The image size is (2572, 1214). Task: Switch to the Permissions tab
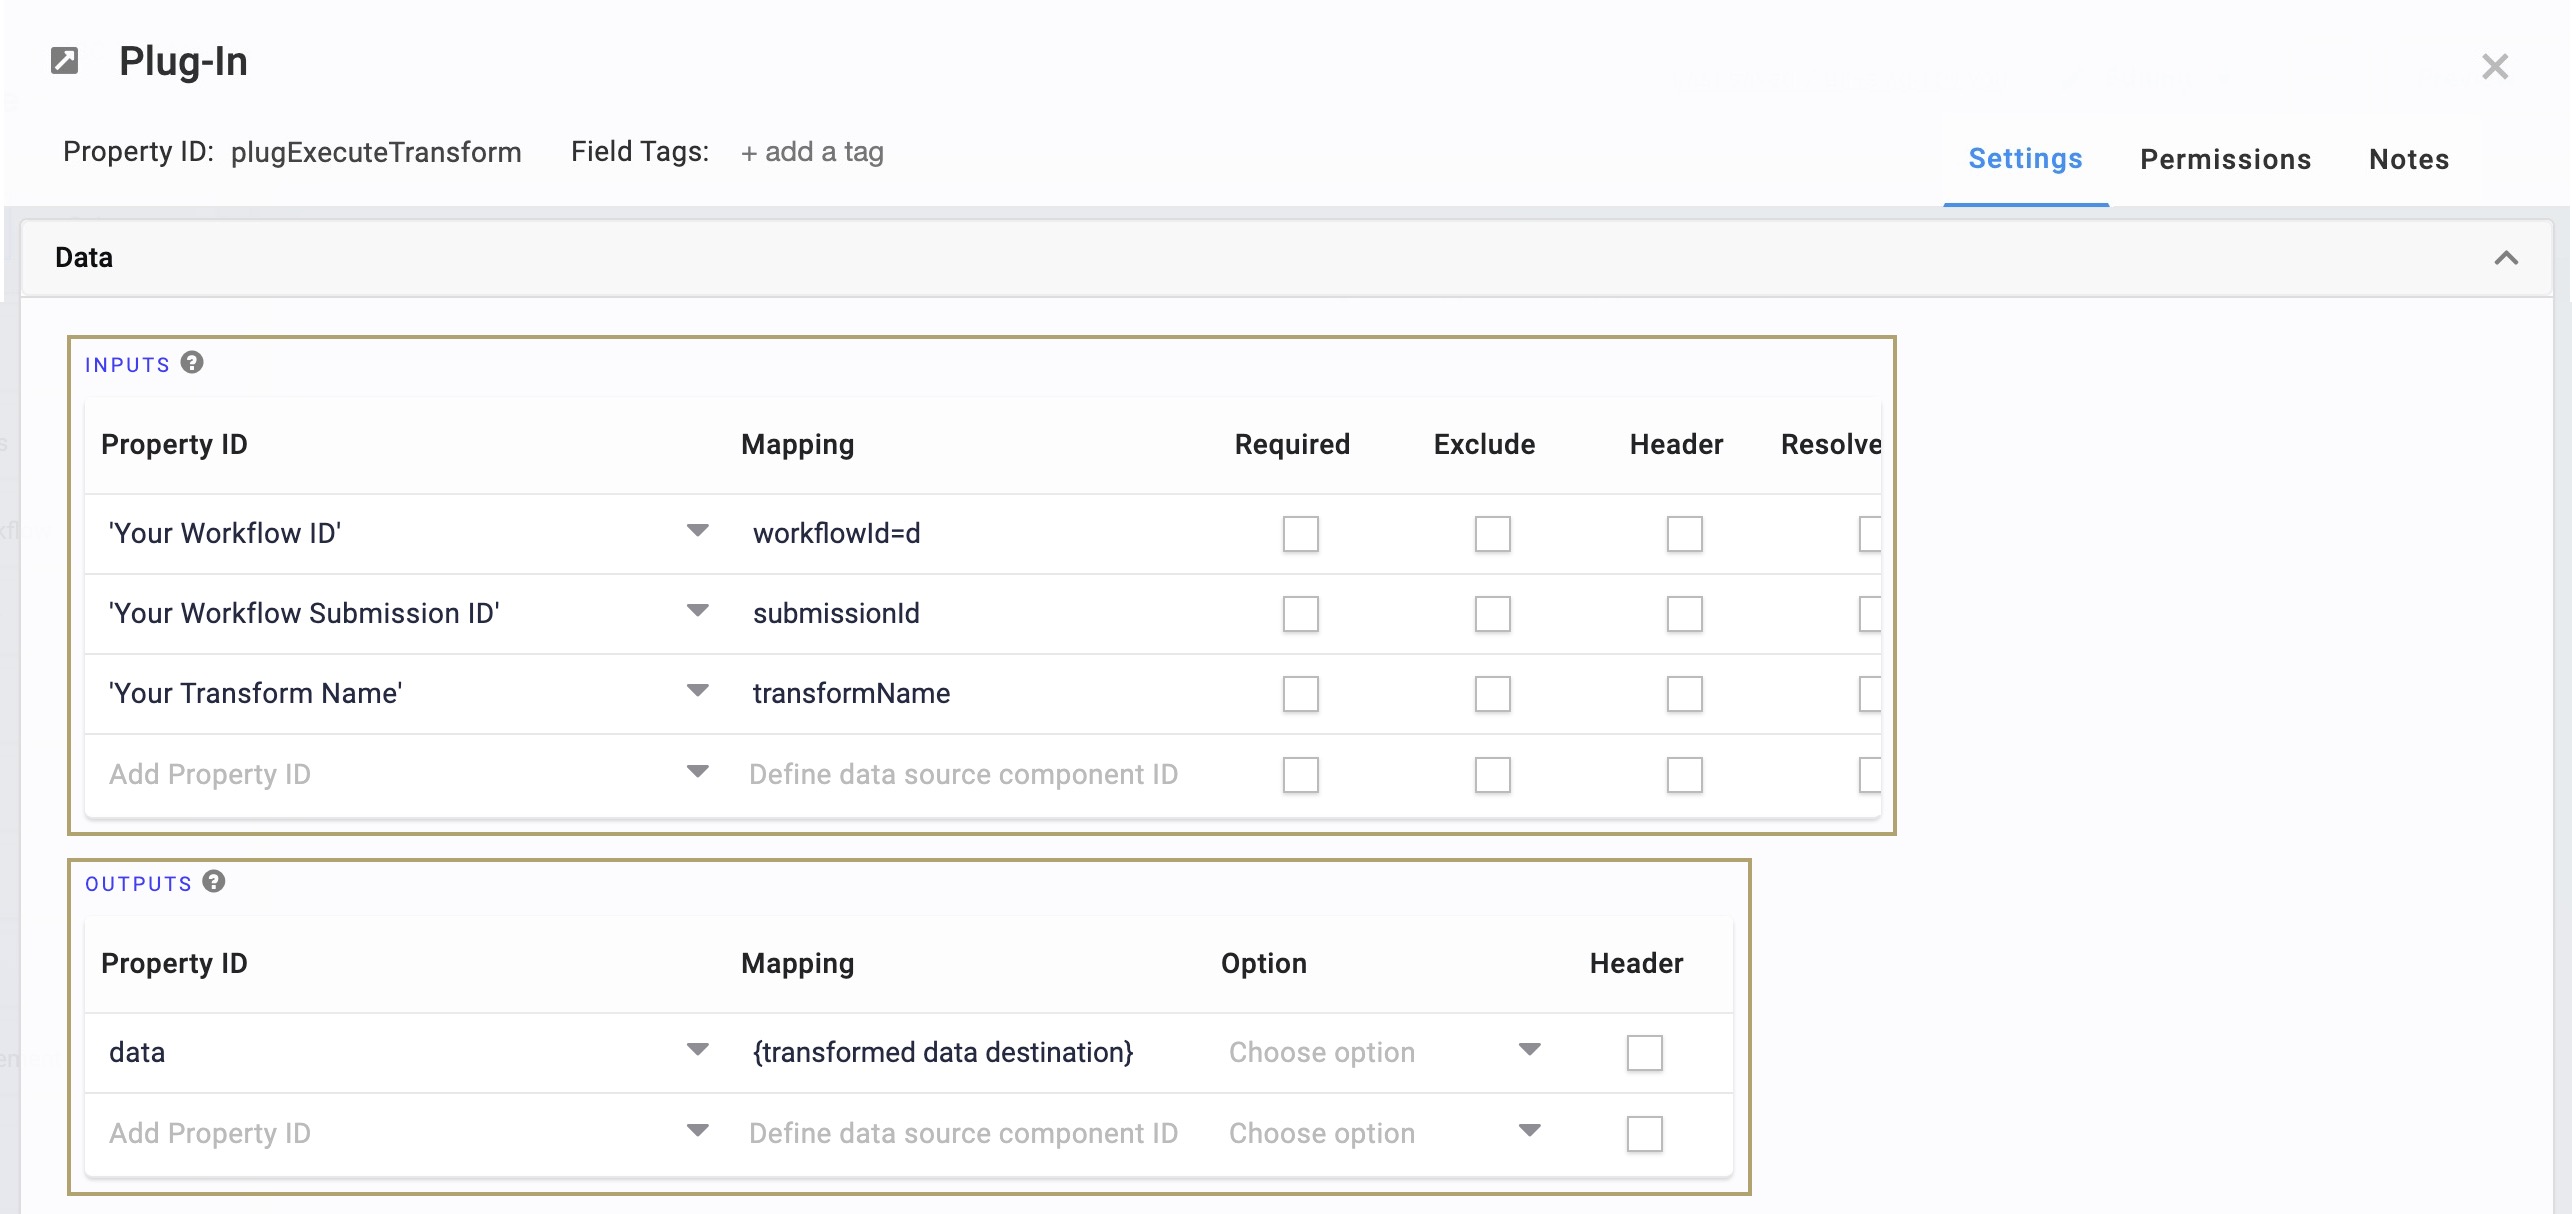tap(2225, 159)
